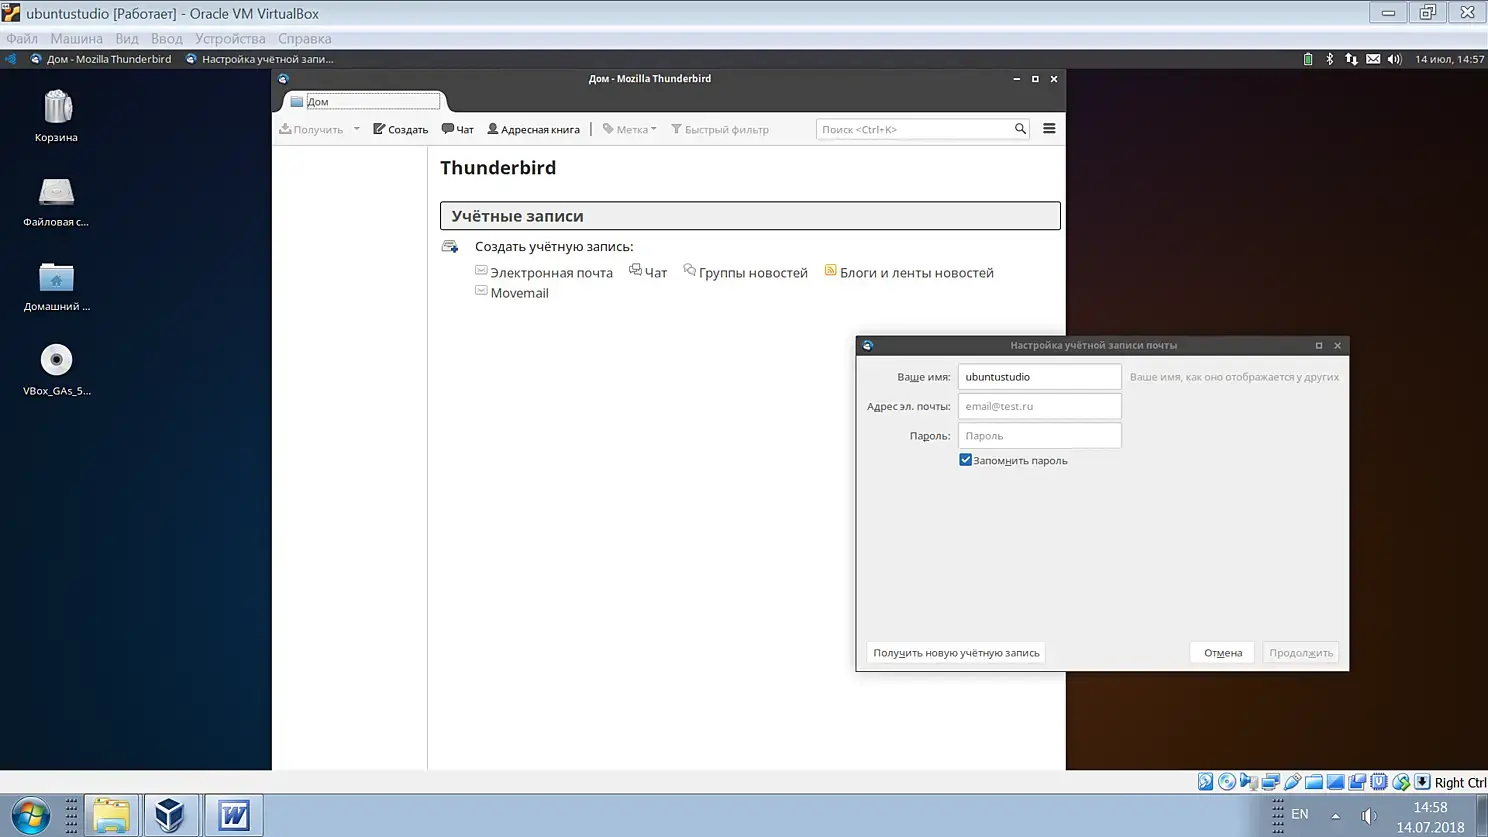Open the Корзина trash icon on desktop
This screenshot has height=837, width=1488.
pyautogui.click(x=57, y=108)
